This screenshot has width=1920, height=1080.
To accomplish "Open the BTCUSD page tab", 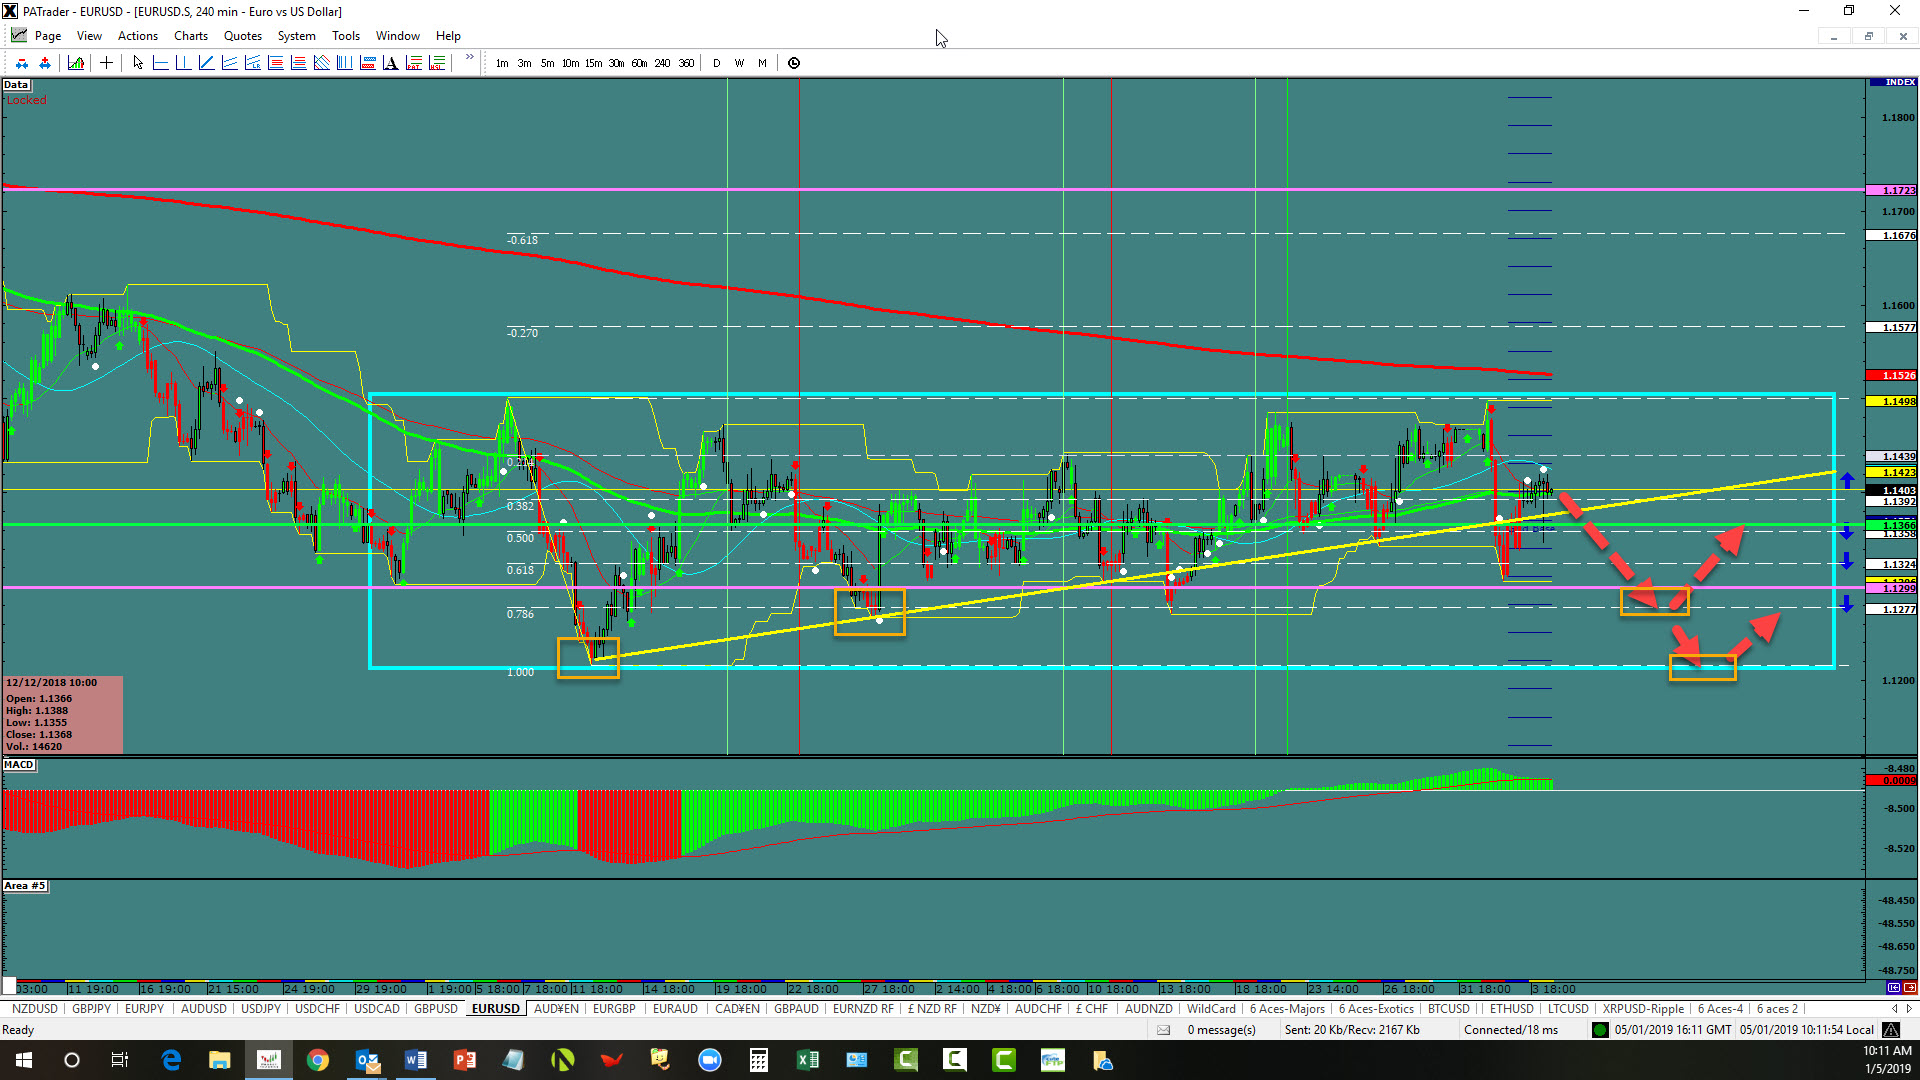I will point(1448,1009).
